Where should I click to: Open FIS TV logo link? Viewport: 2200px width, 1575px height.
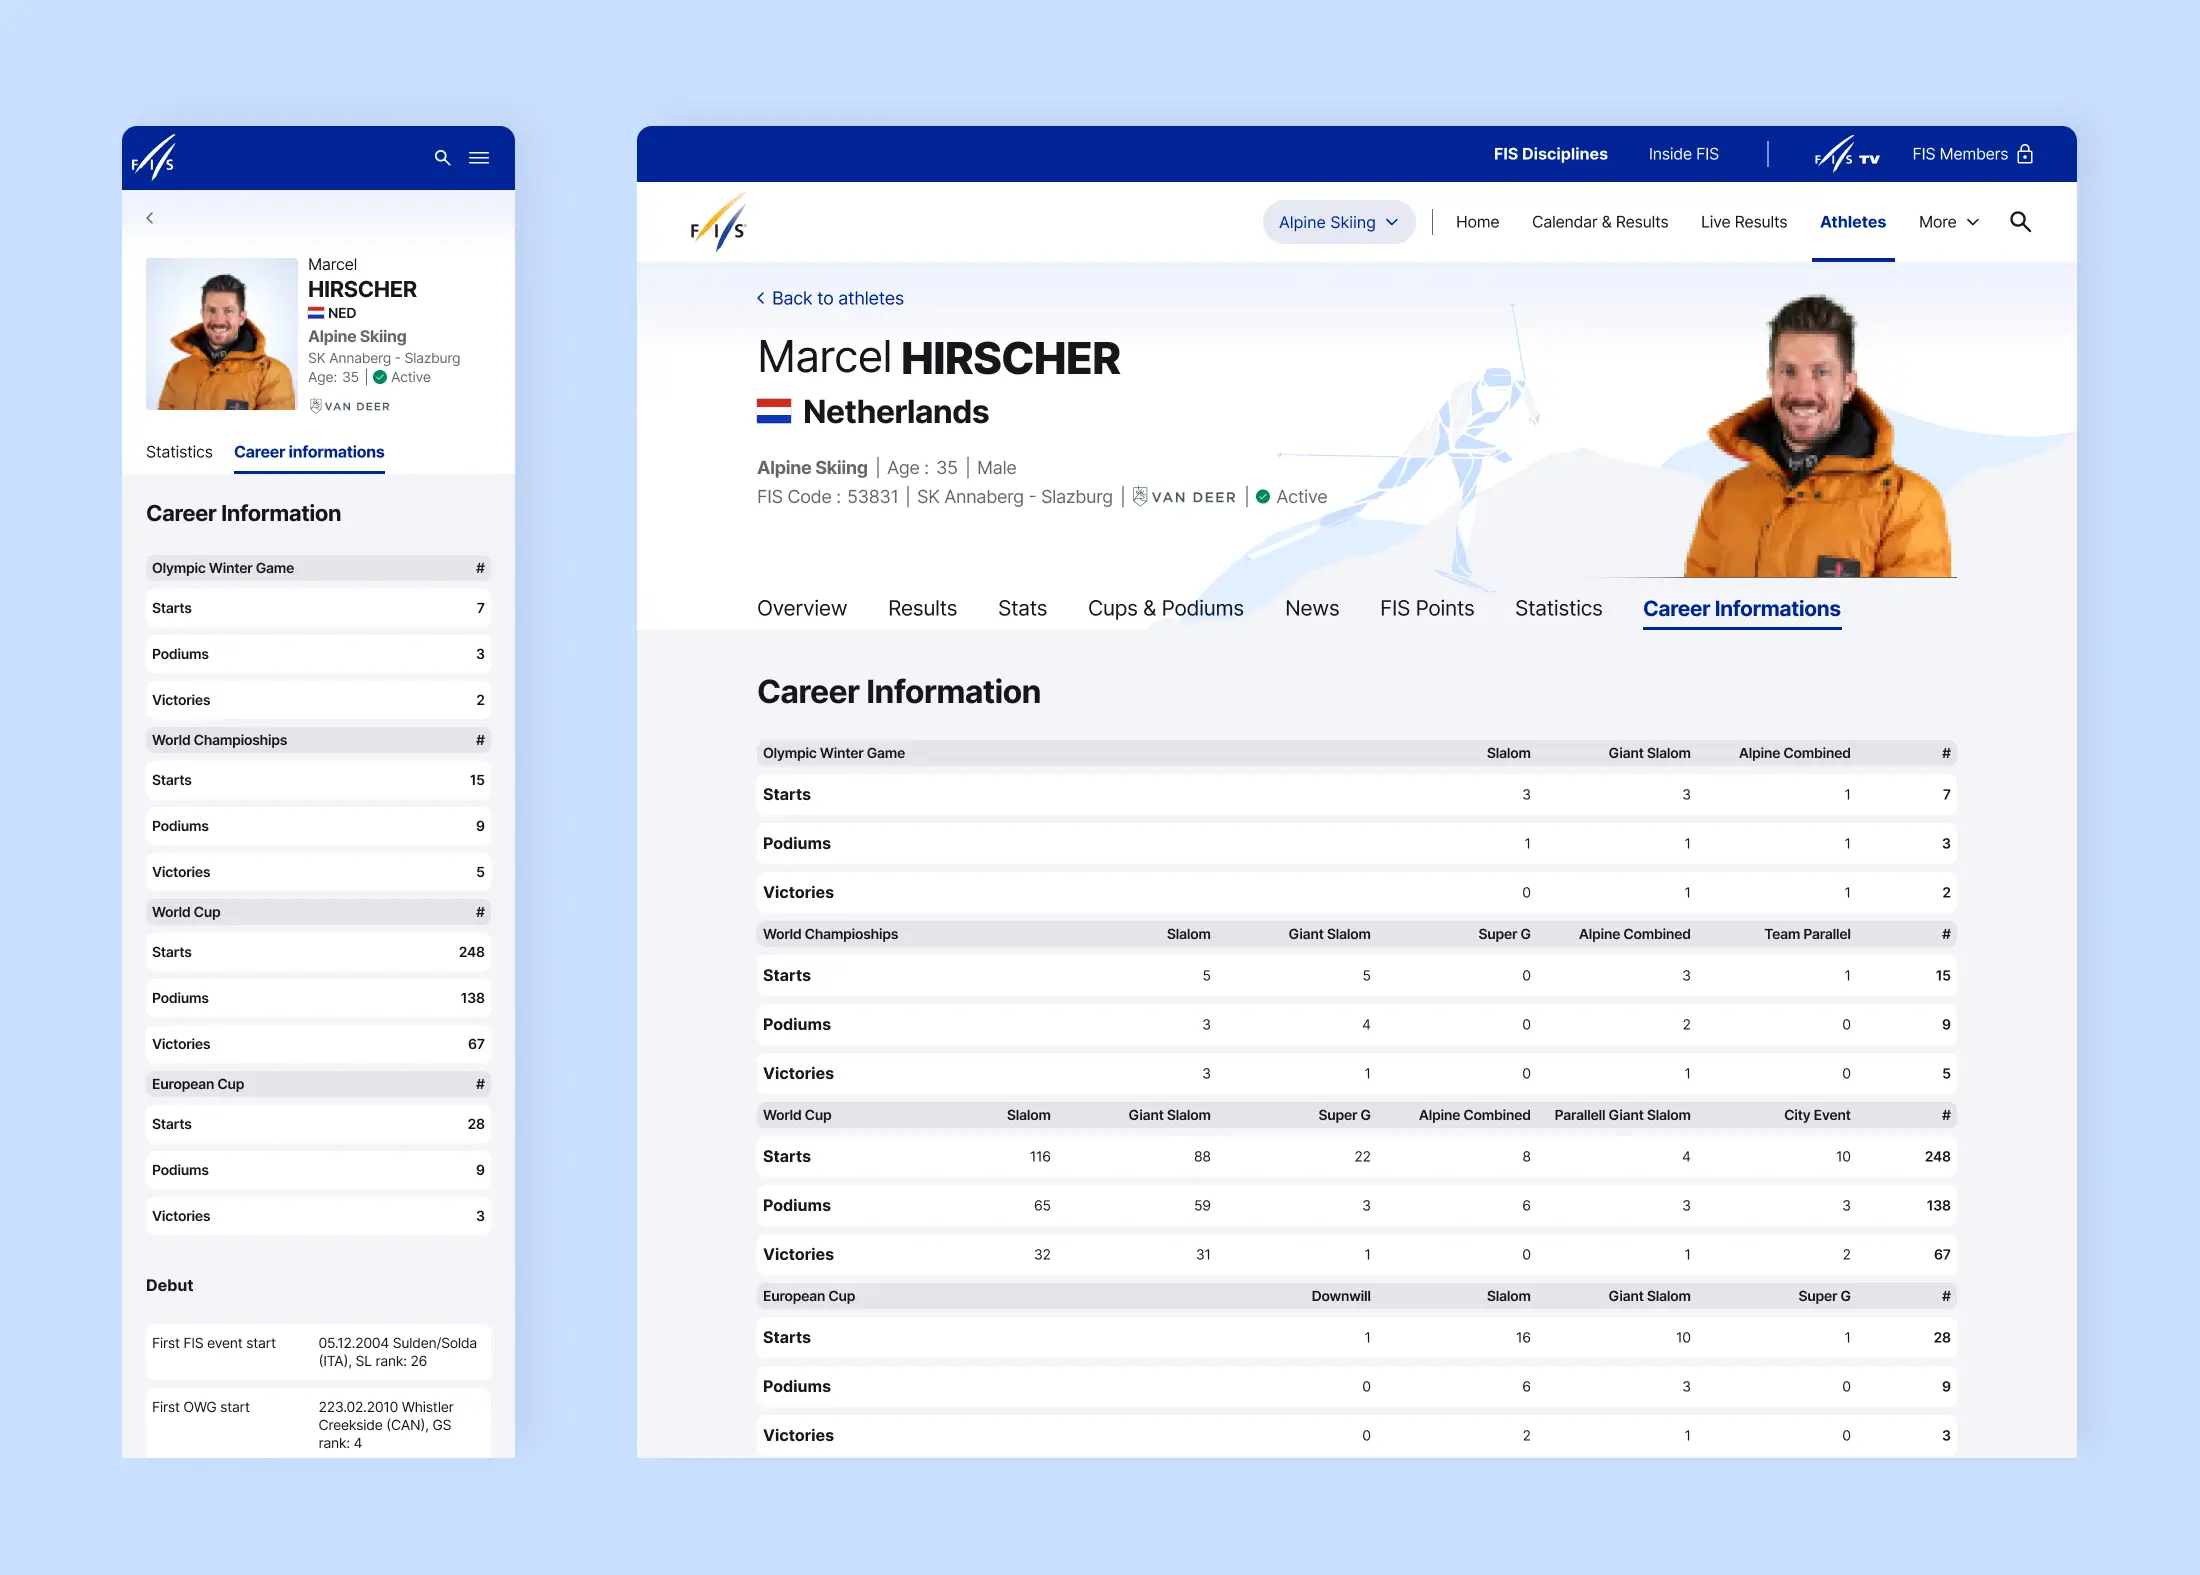(x=1847, y=155)
